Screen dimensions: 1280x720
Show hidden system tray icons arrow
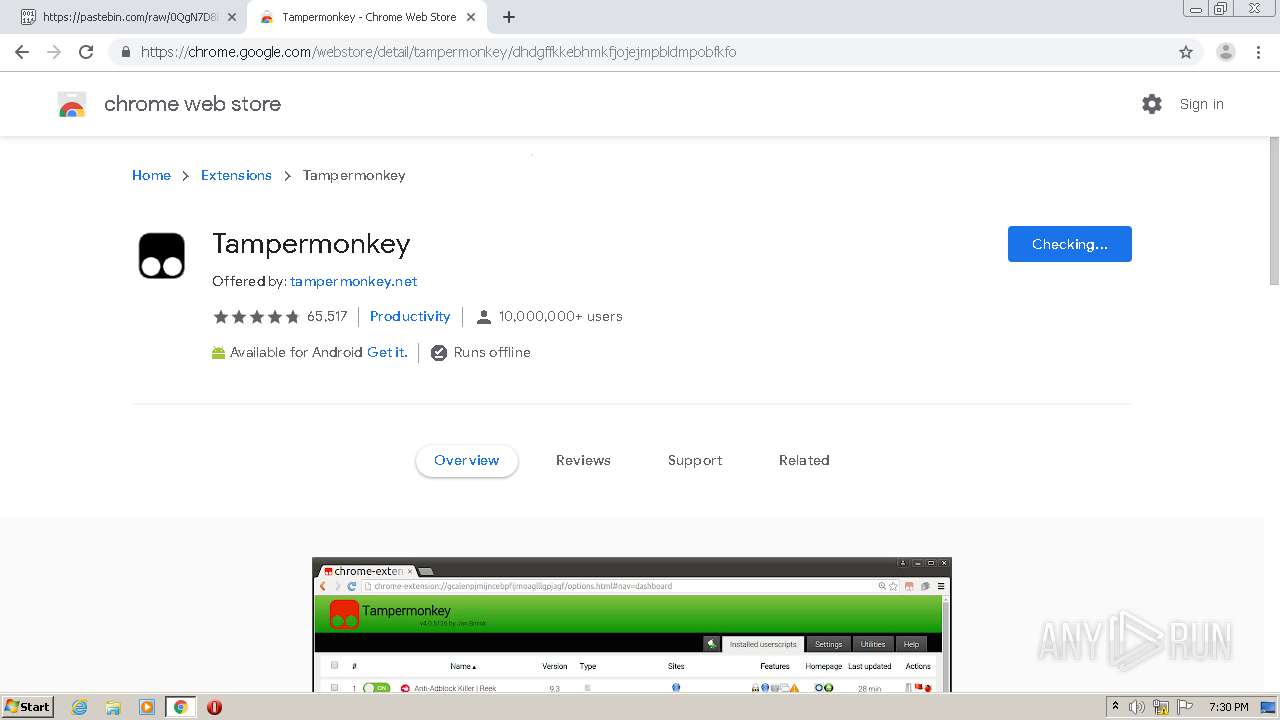pyautogui.click(x=1115, y=707)
